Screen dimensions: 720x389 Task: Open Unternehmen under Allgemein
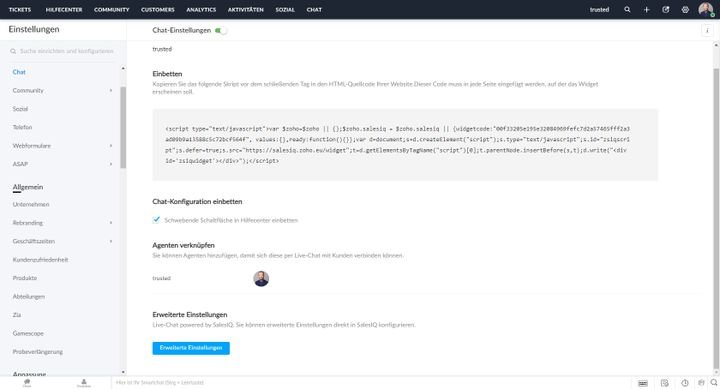coord(31,204)
